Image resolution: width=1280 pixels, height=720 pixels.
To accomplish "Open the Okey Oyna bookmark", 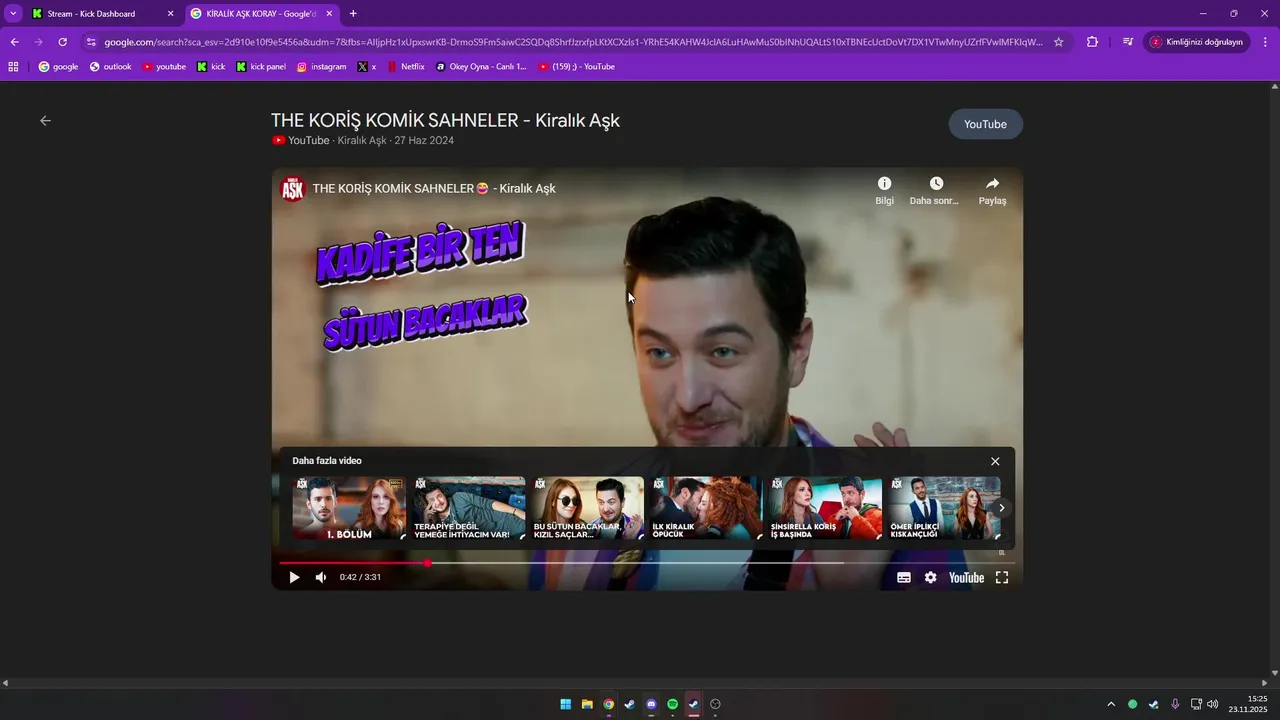I will pos(481,67).
